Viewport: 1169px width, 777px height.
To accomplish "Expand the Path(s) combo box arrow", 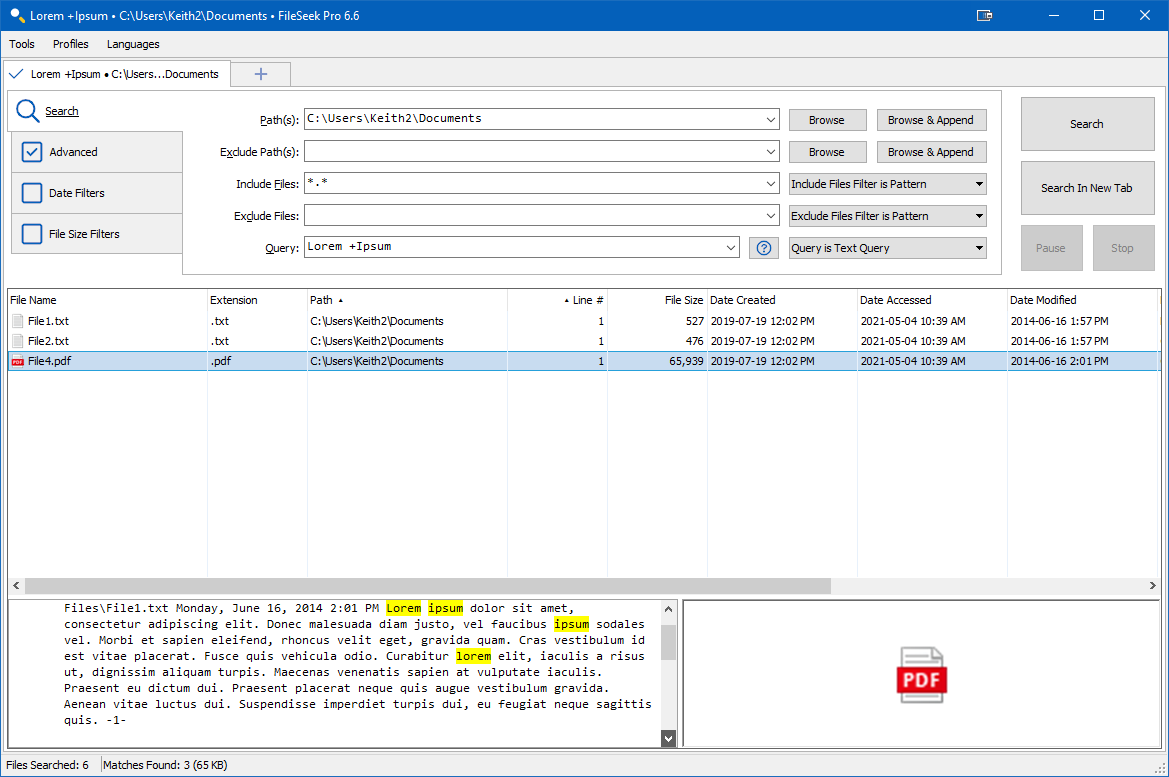I will (x=770, y=120).
